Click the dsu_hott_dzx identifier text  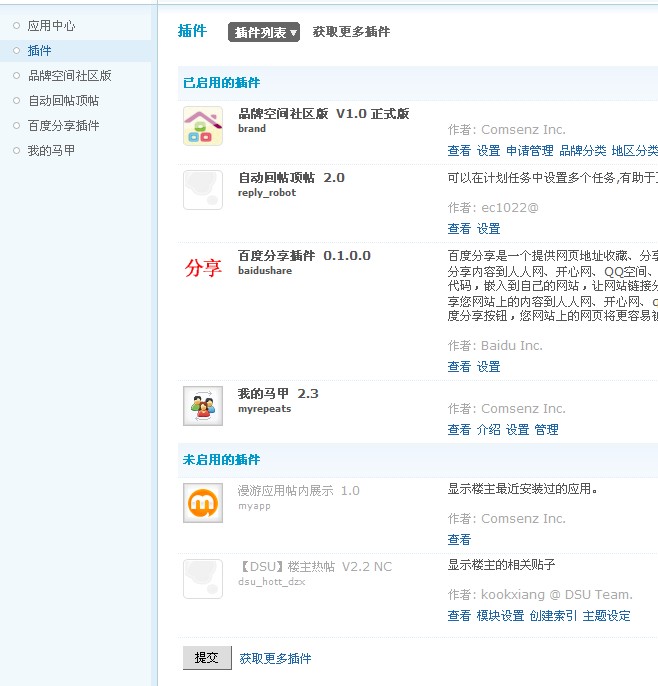[x=272, y=582]
